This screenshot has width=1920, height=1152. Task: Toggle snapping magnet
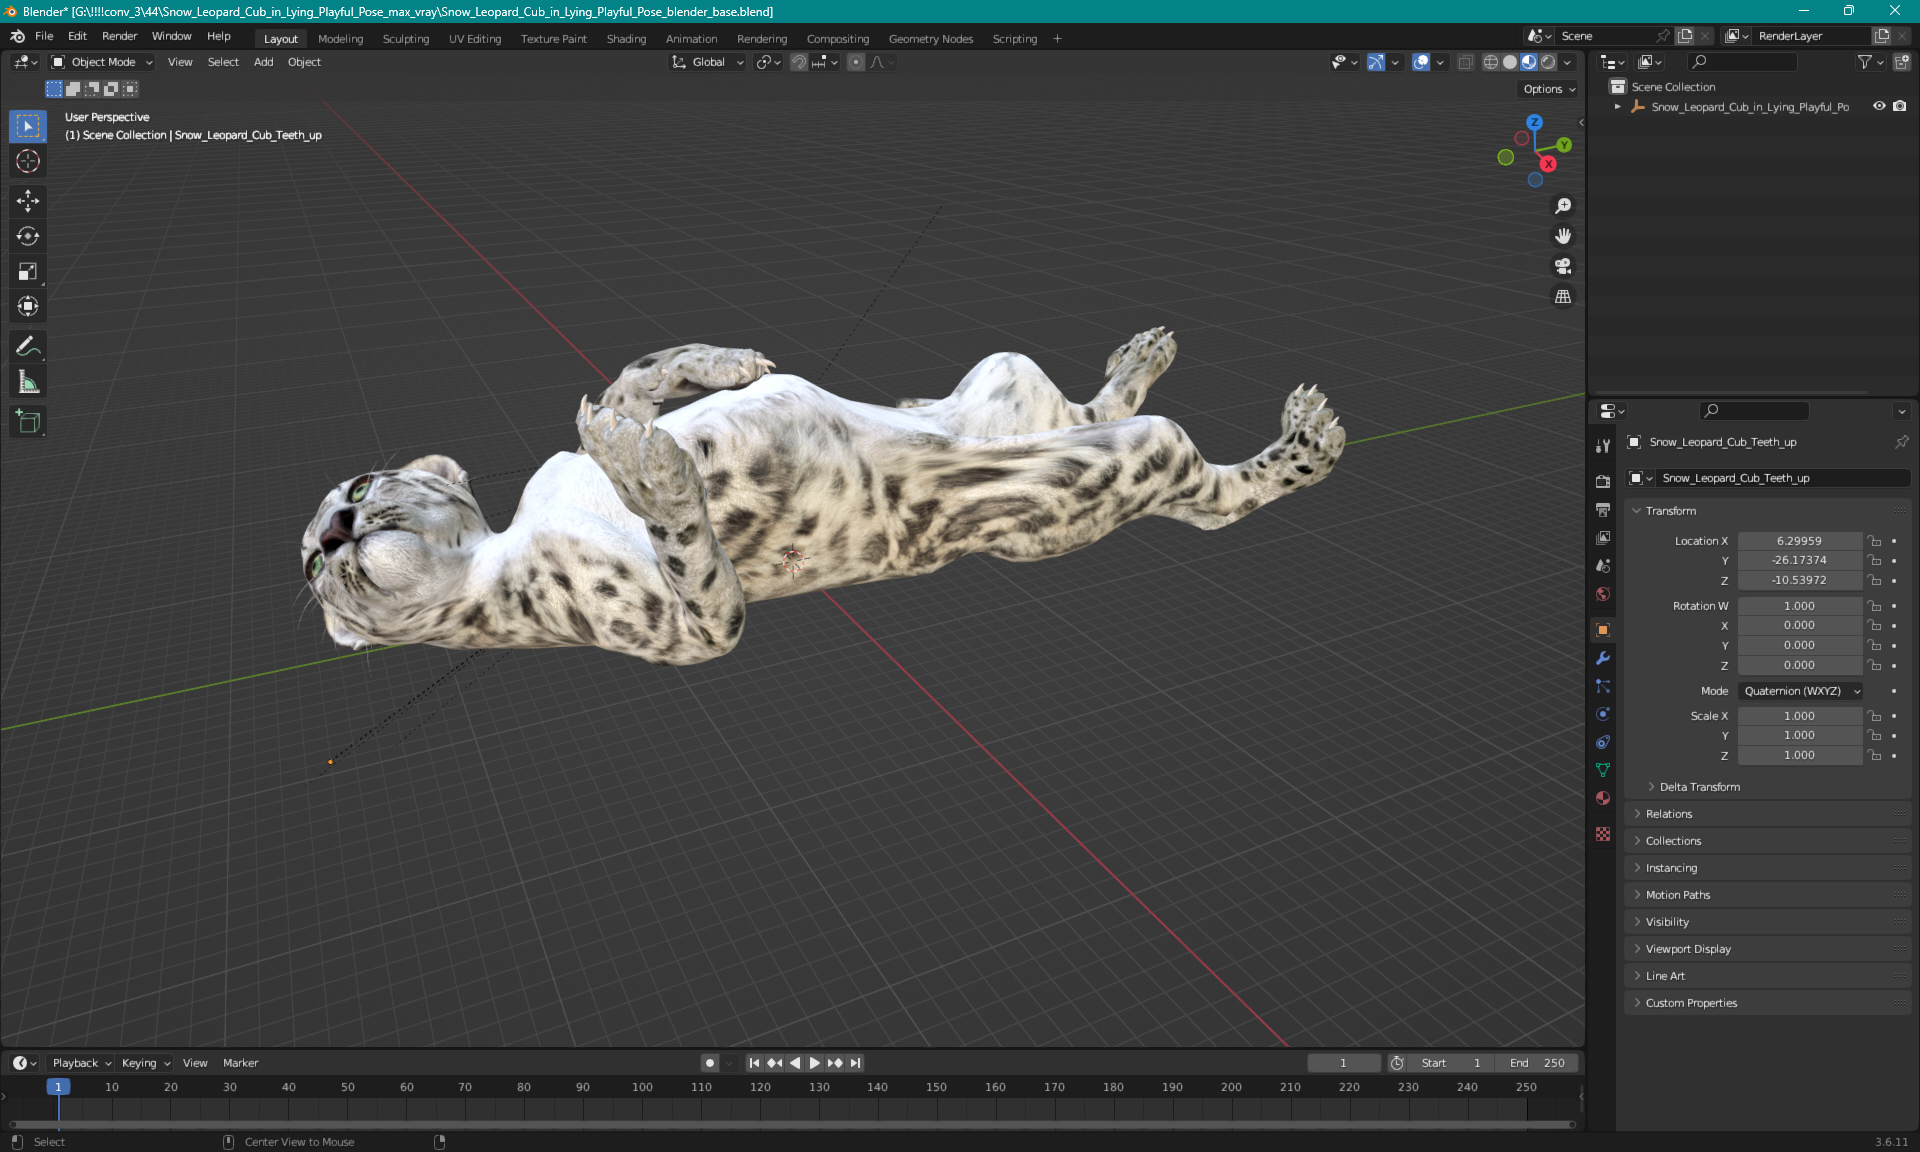799,62
